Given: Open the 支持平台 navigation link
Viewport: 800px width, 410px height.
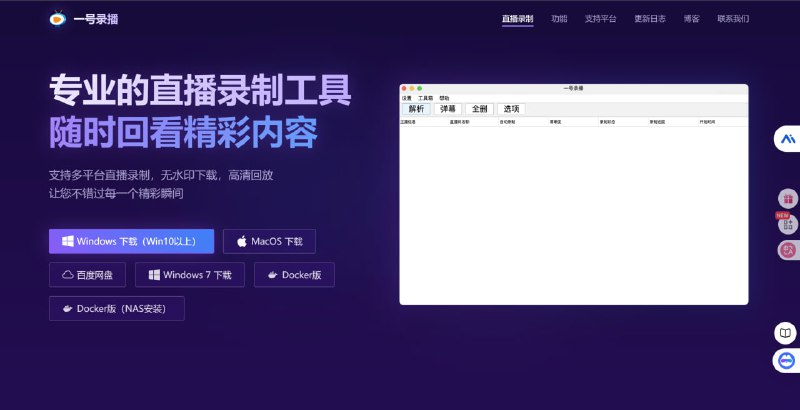Looking at the screenshot, I should [x=600, y=19].
